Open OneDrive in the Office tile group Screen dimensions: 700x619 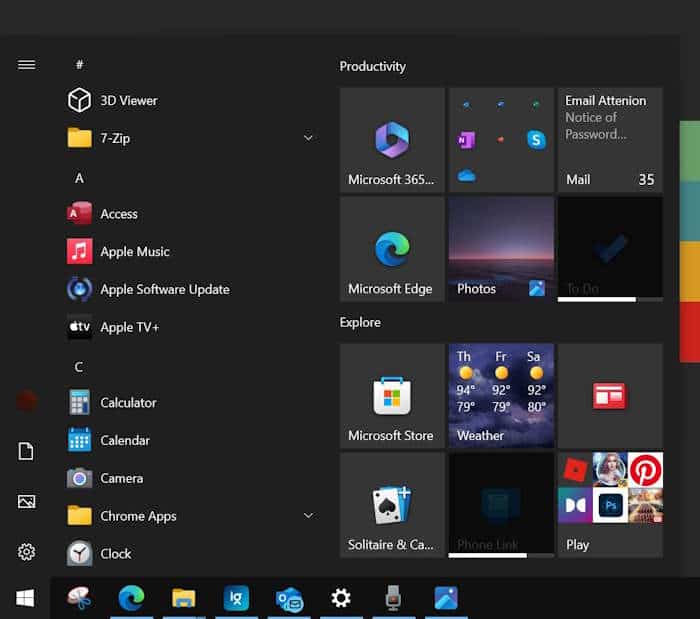point(466,175)
